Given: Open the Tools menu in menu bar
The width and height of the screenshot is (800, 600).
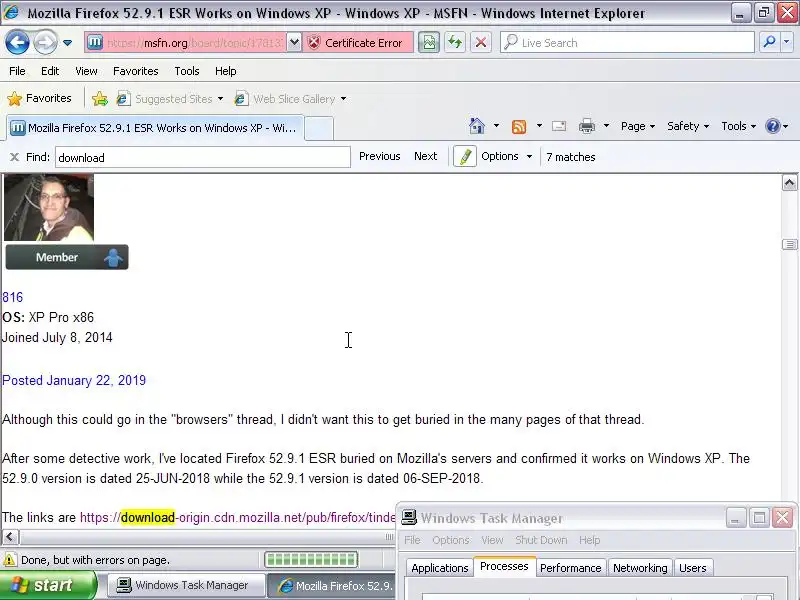Looking at the screenshot, I should tap(187, 71).
